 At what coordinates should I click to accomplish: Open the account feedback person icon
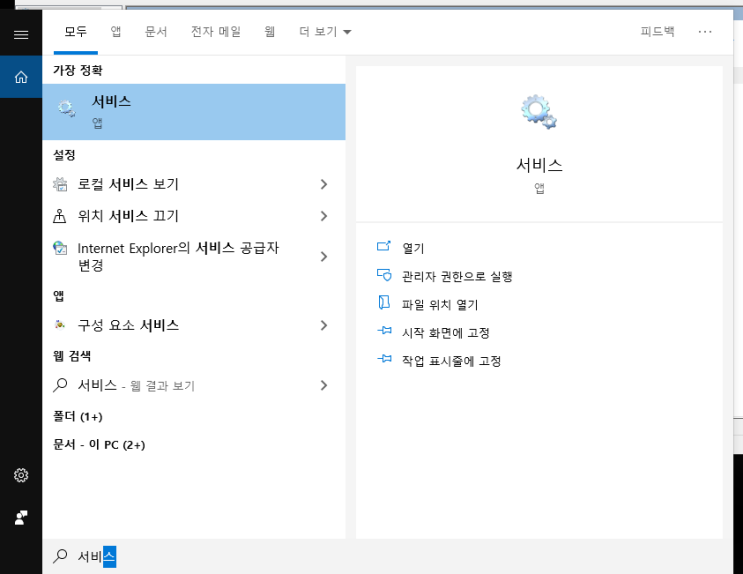point(21,518)
